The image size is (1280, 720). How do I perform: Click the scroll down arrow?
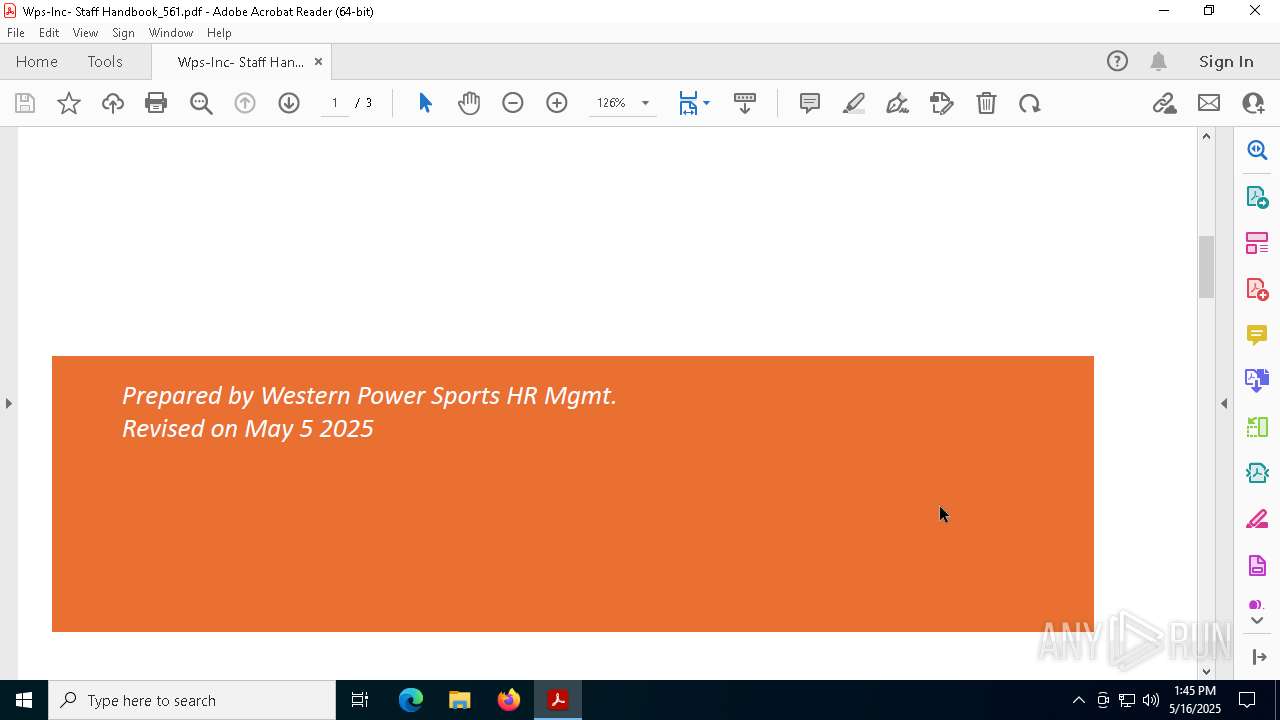tap(1206, 671)
